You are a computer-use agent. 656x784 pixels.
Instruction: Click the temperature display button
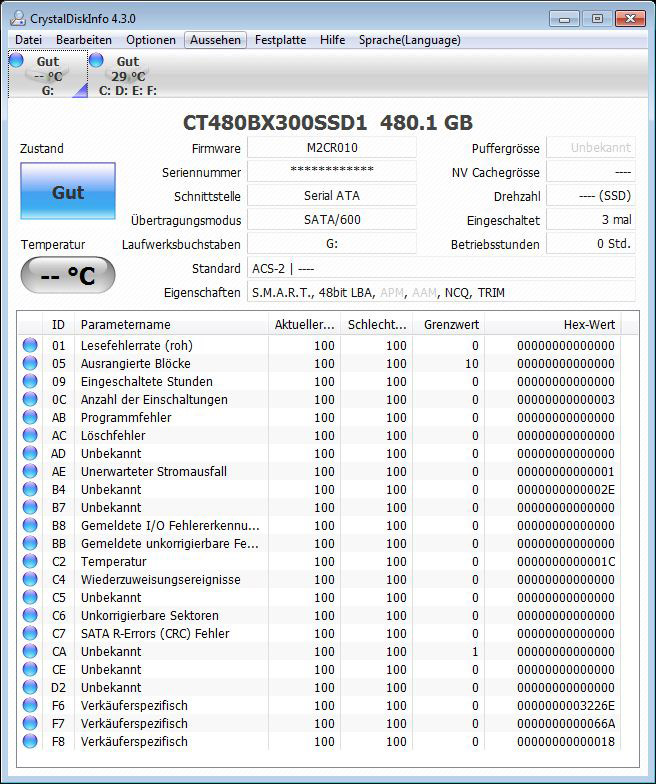pos(68,275)
